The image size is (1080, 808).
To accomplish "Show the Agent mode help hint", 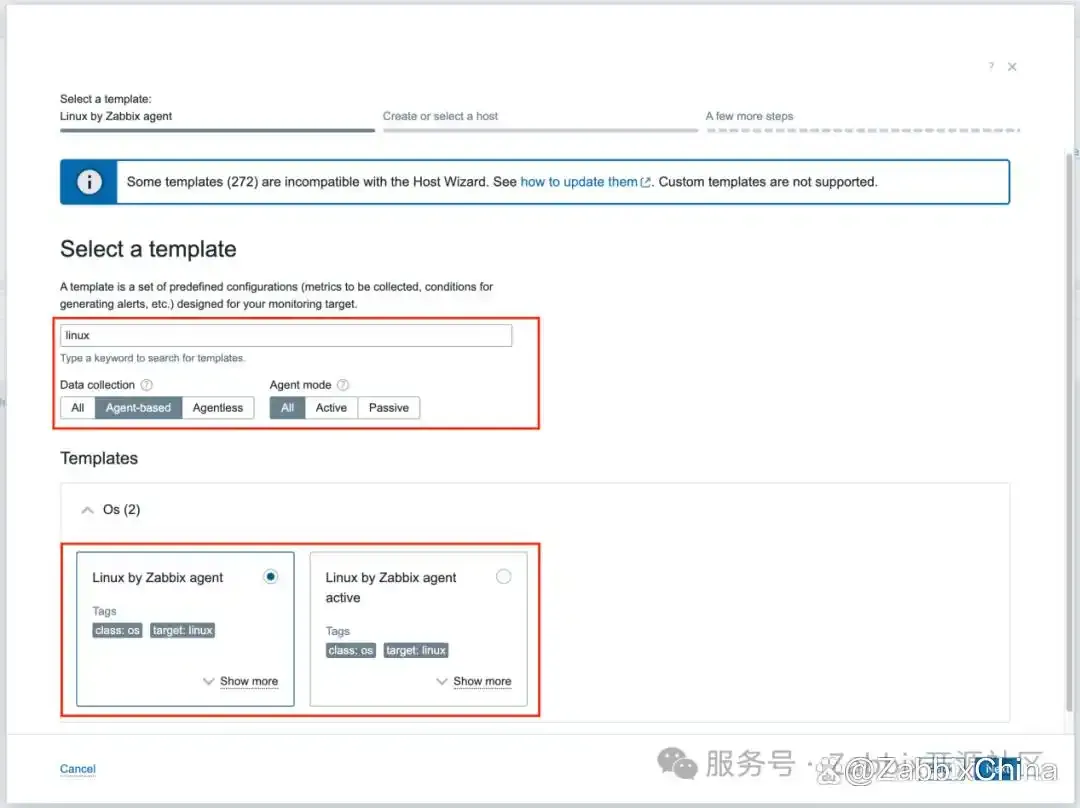I will [343, 385].
